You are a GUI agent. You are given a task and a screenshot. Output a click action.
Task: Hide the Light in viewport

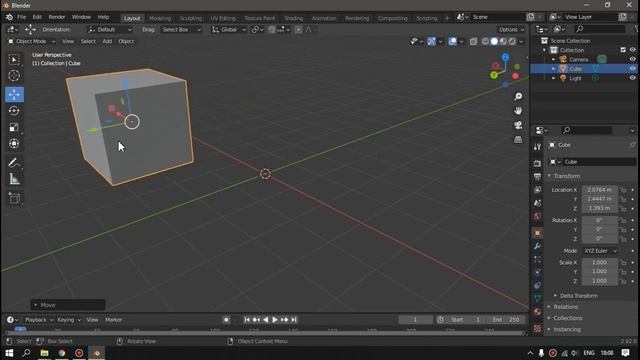pos(632,78)
